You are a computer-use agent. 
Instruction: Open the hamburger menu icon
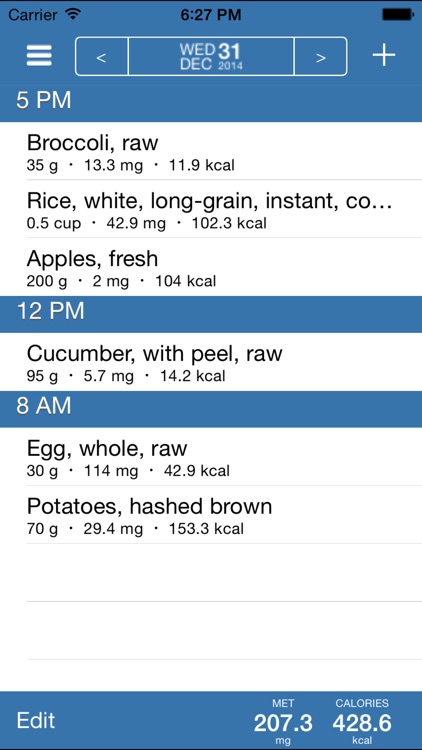(39, 56)
